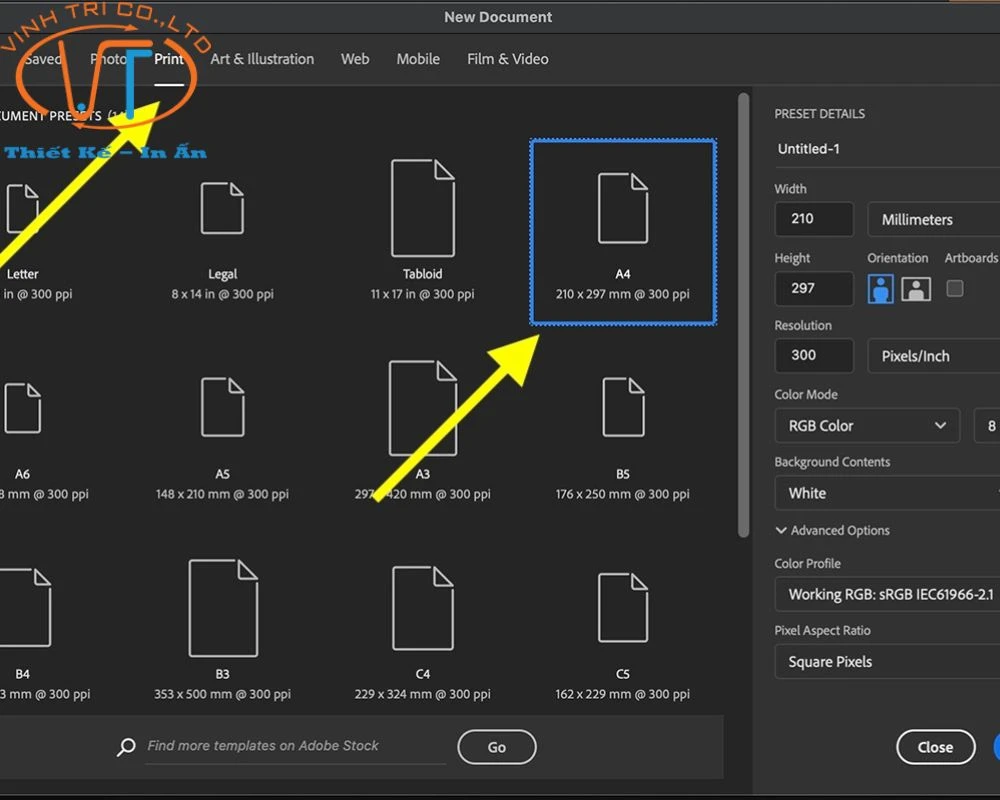
Task: Enable the Artboards checkbox
Action: 955,288
